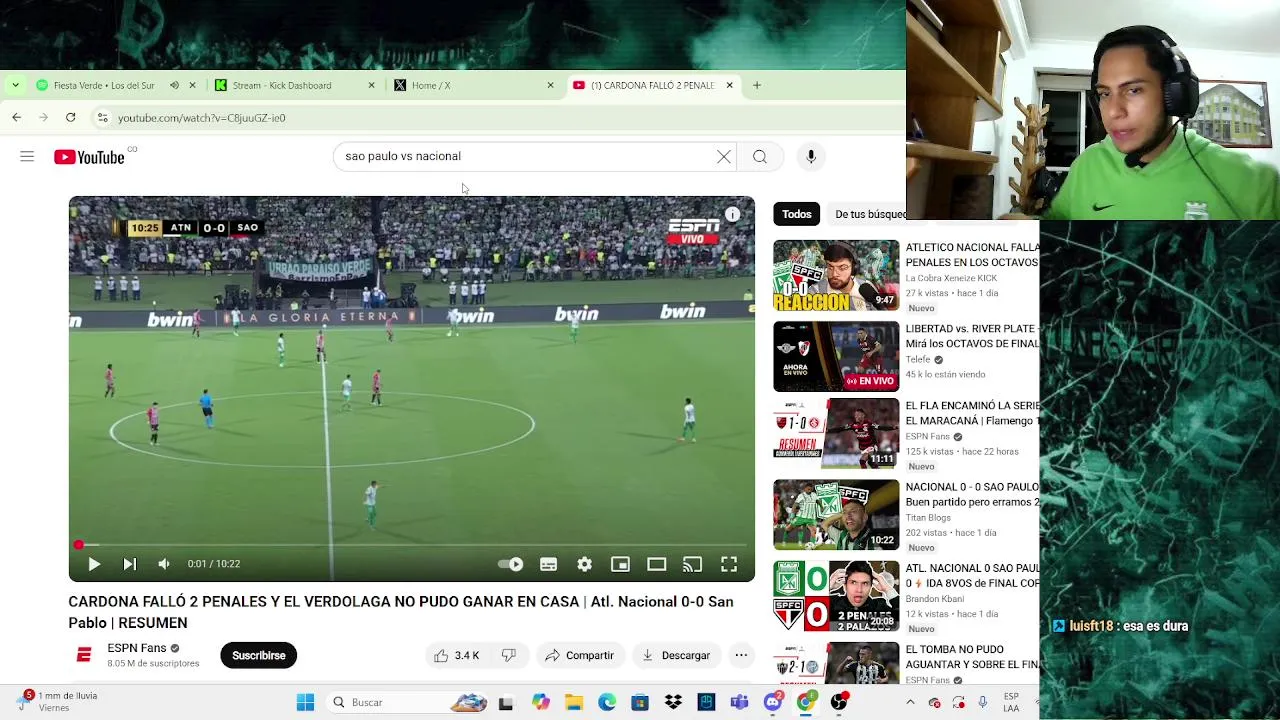
Task: Click the address bar URL
Action: tap(202, 118)
